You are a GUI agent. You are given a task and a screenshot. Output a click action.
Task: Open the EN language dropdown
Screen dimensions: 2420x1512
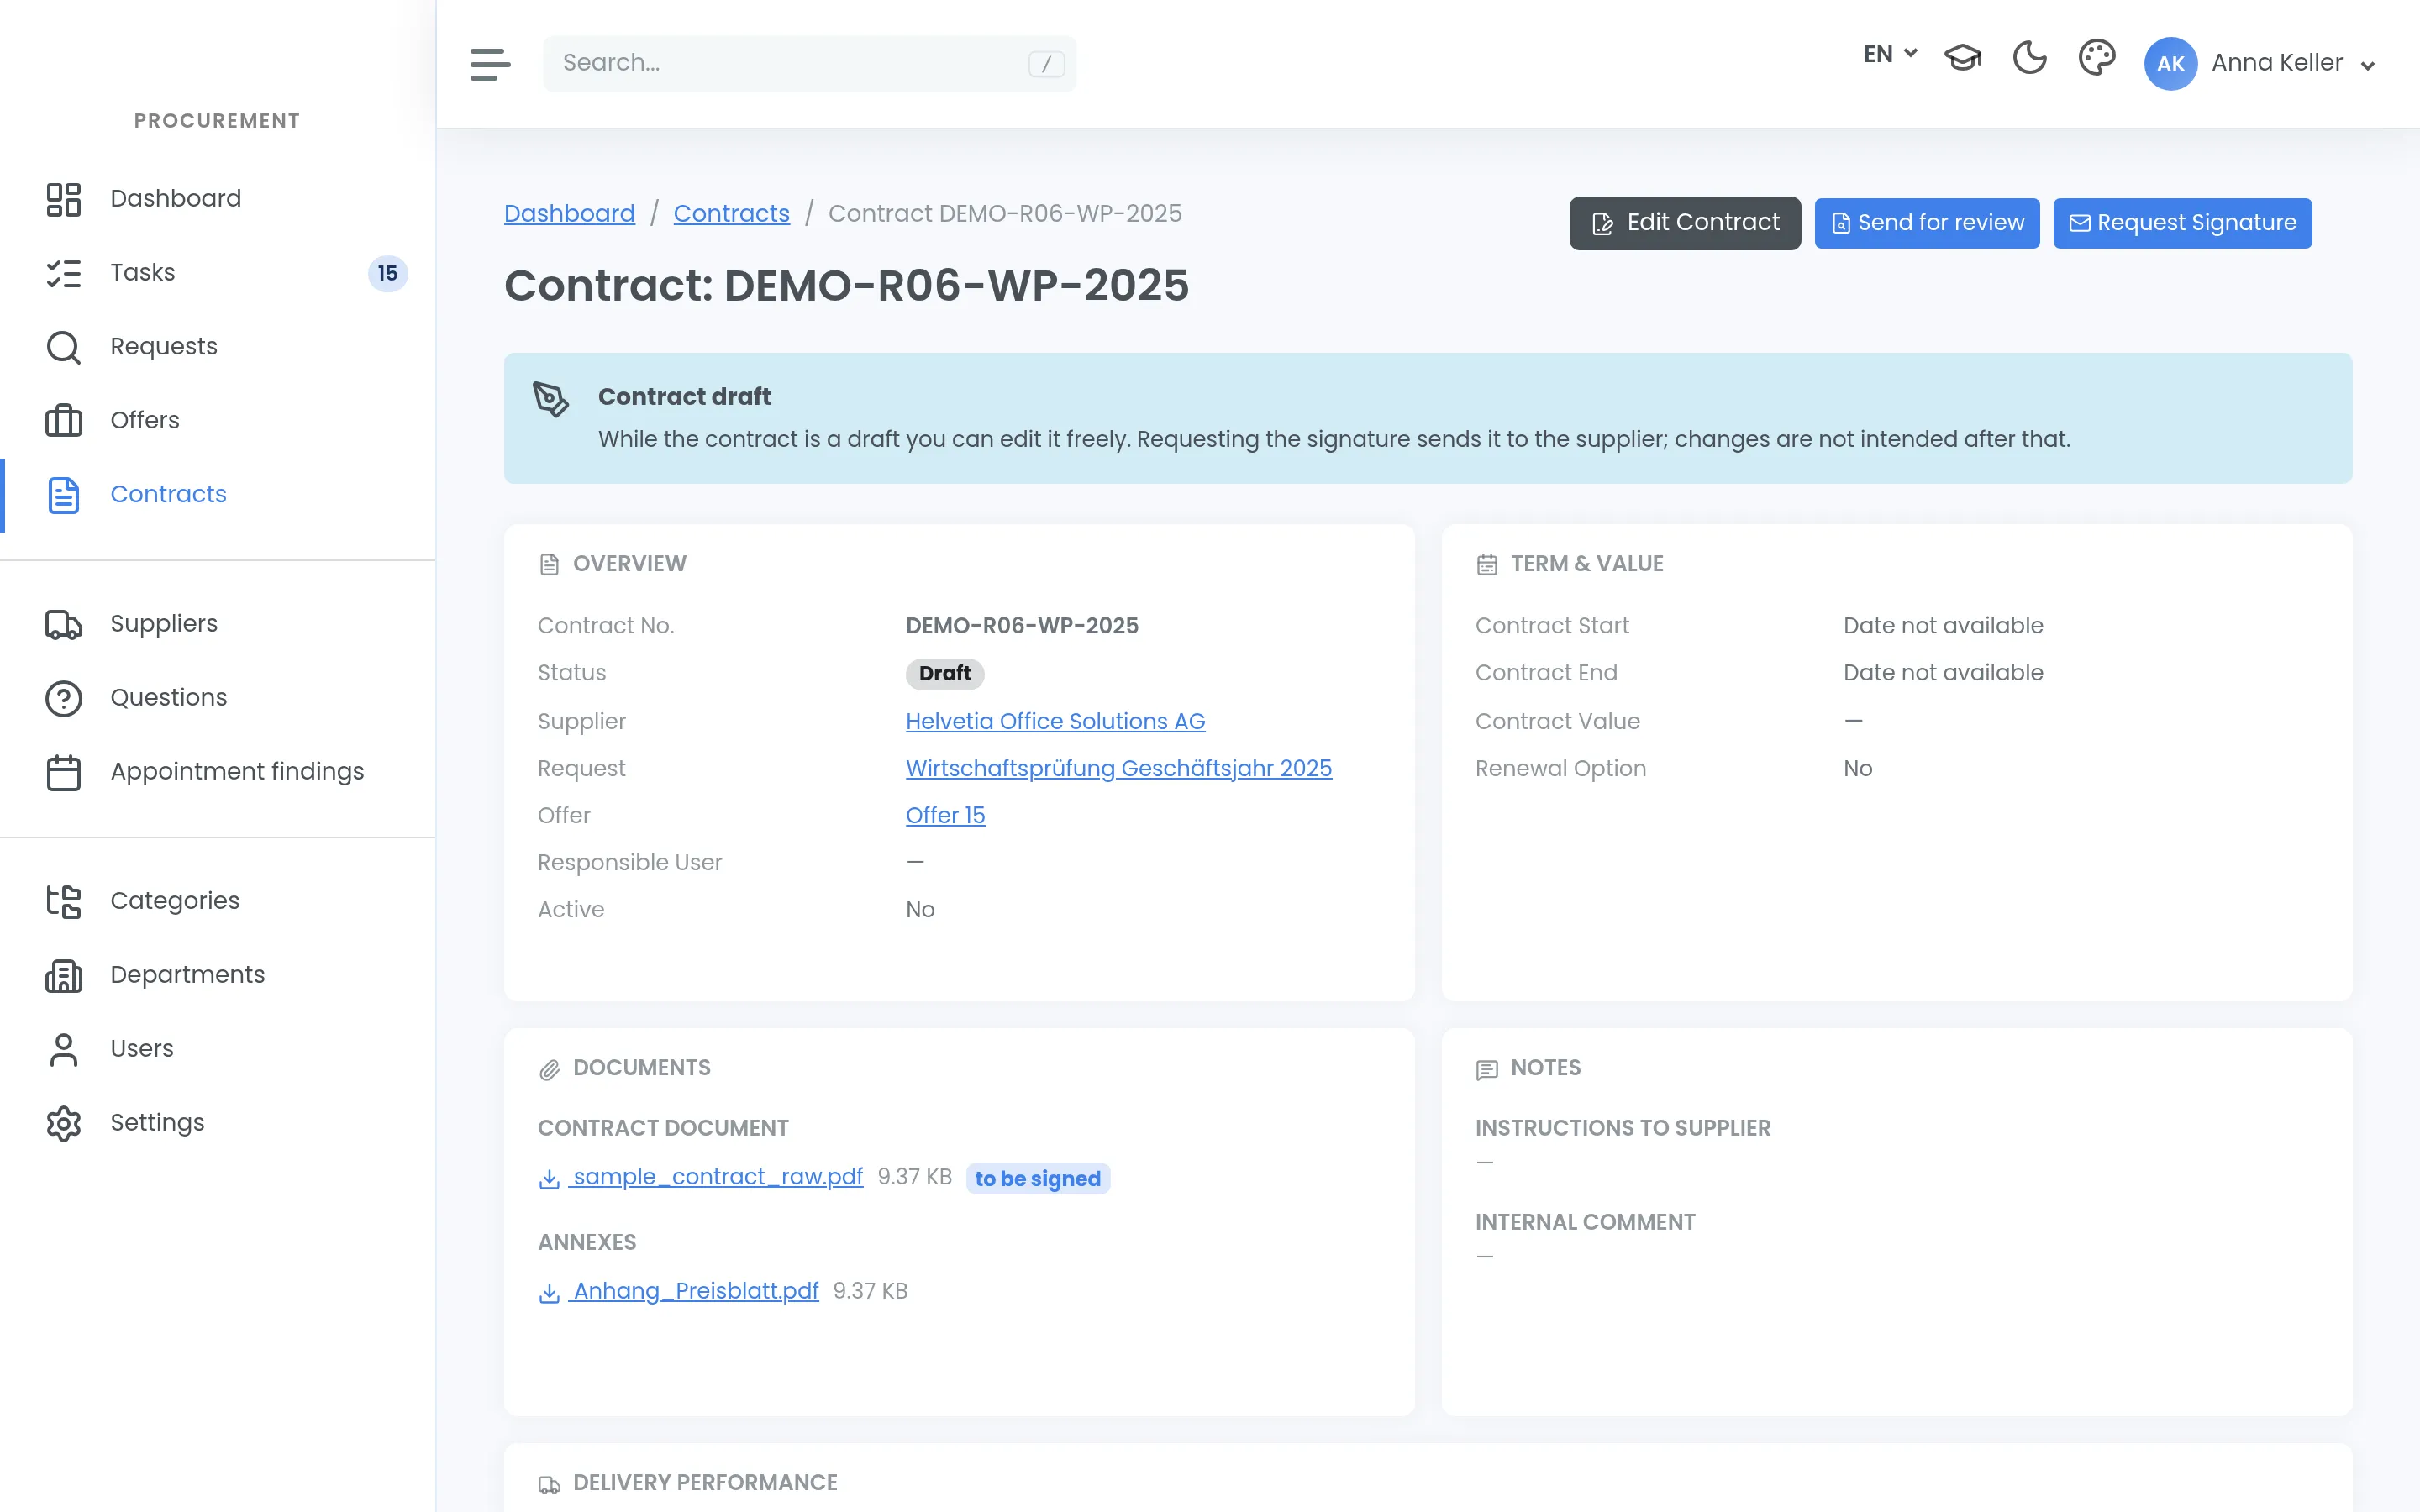(1890, 54)
